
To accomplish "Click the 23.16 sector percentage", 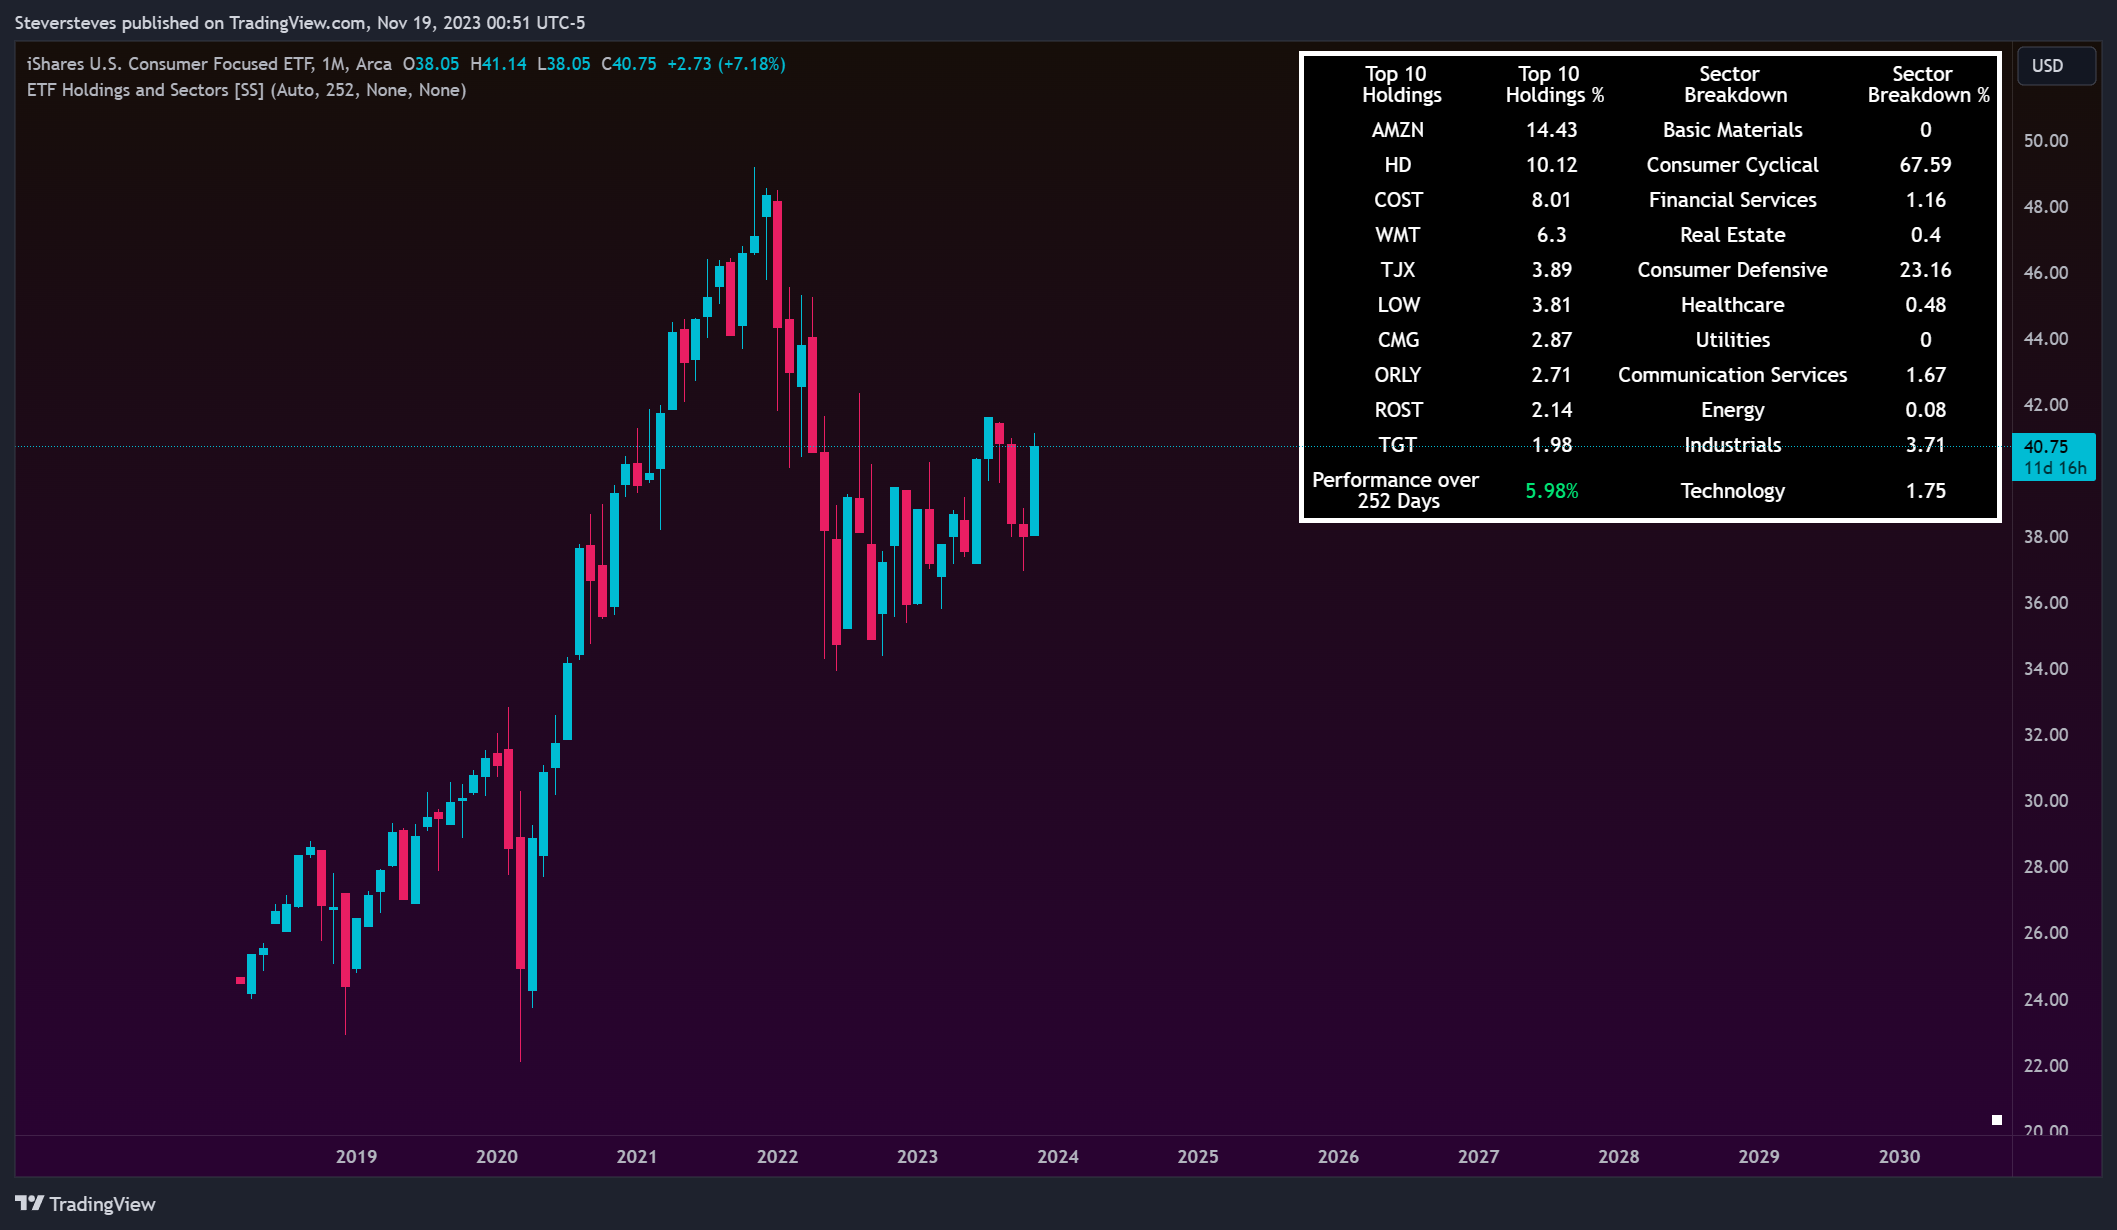I will point(1925,270).
